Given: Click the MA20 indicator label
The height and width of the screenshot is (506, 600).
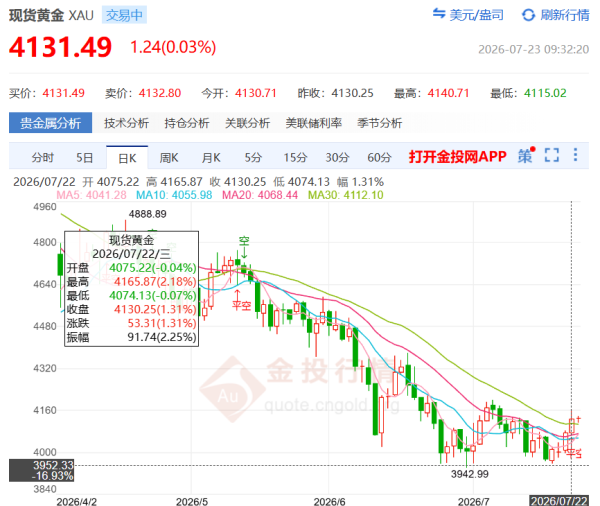Looking at the screenshot, I should point(260,195).
